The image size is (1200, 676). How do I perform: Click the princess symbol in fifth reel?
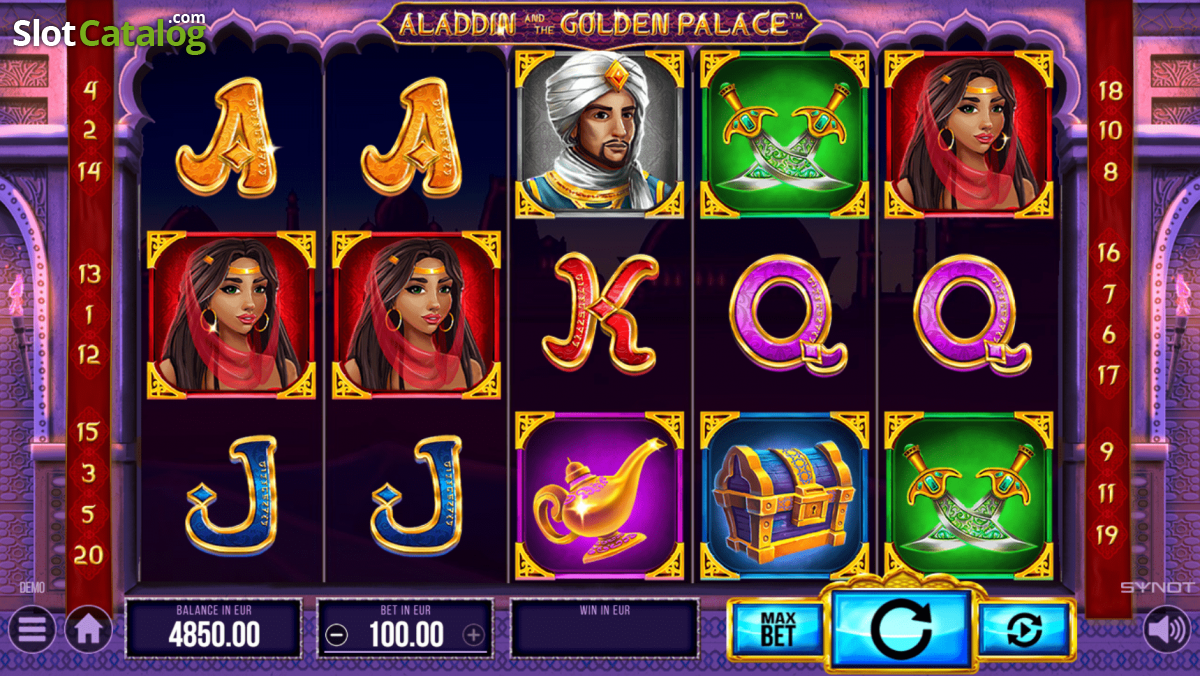click(968, 134)
